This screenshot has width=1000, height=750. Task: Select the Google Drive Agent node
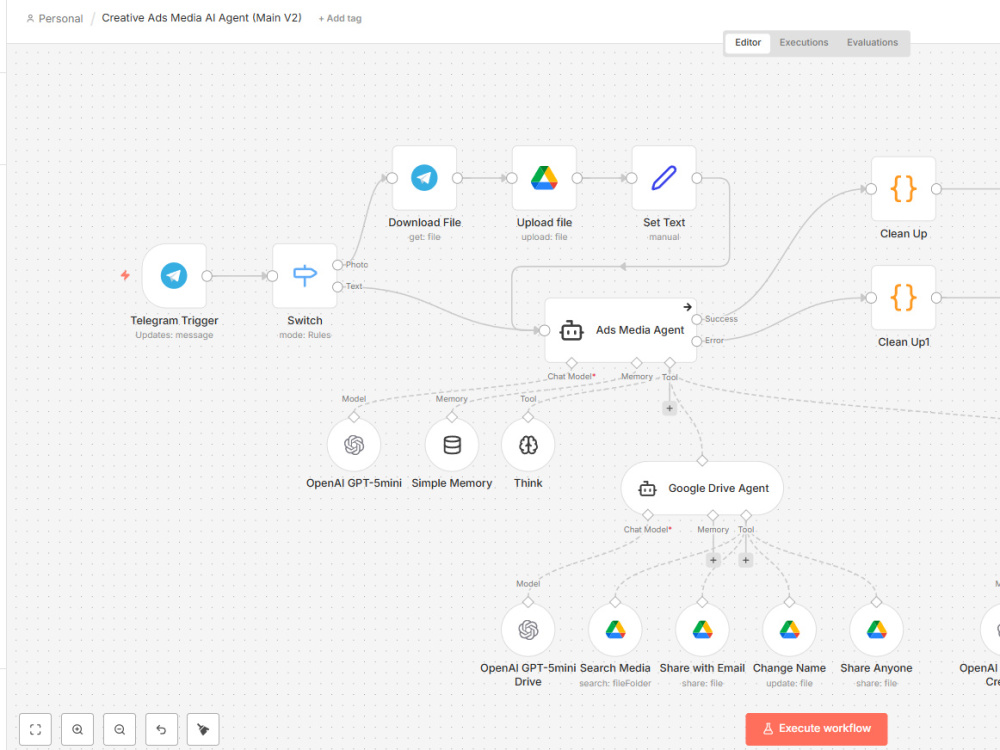(702, 488)
